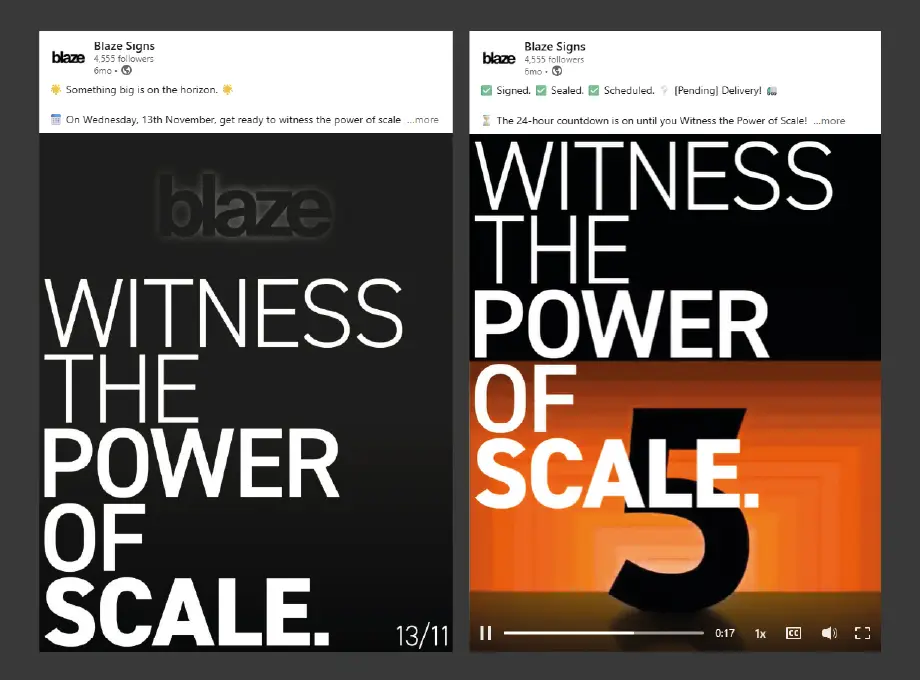Open Blaze Signs page from right post
The image size is (920, 680).
point(555,46)
